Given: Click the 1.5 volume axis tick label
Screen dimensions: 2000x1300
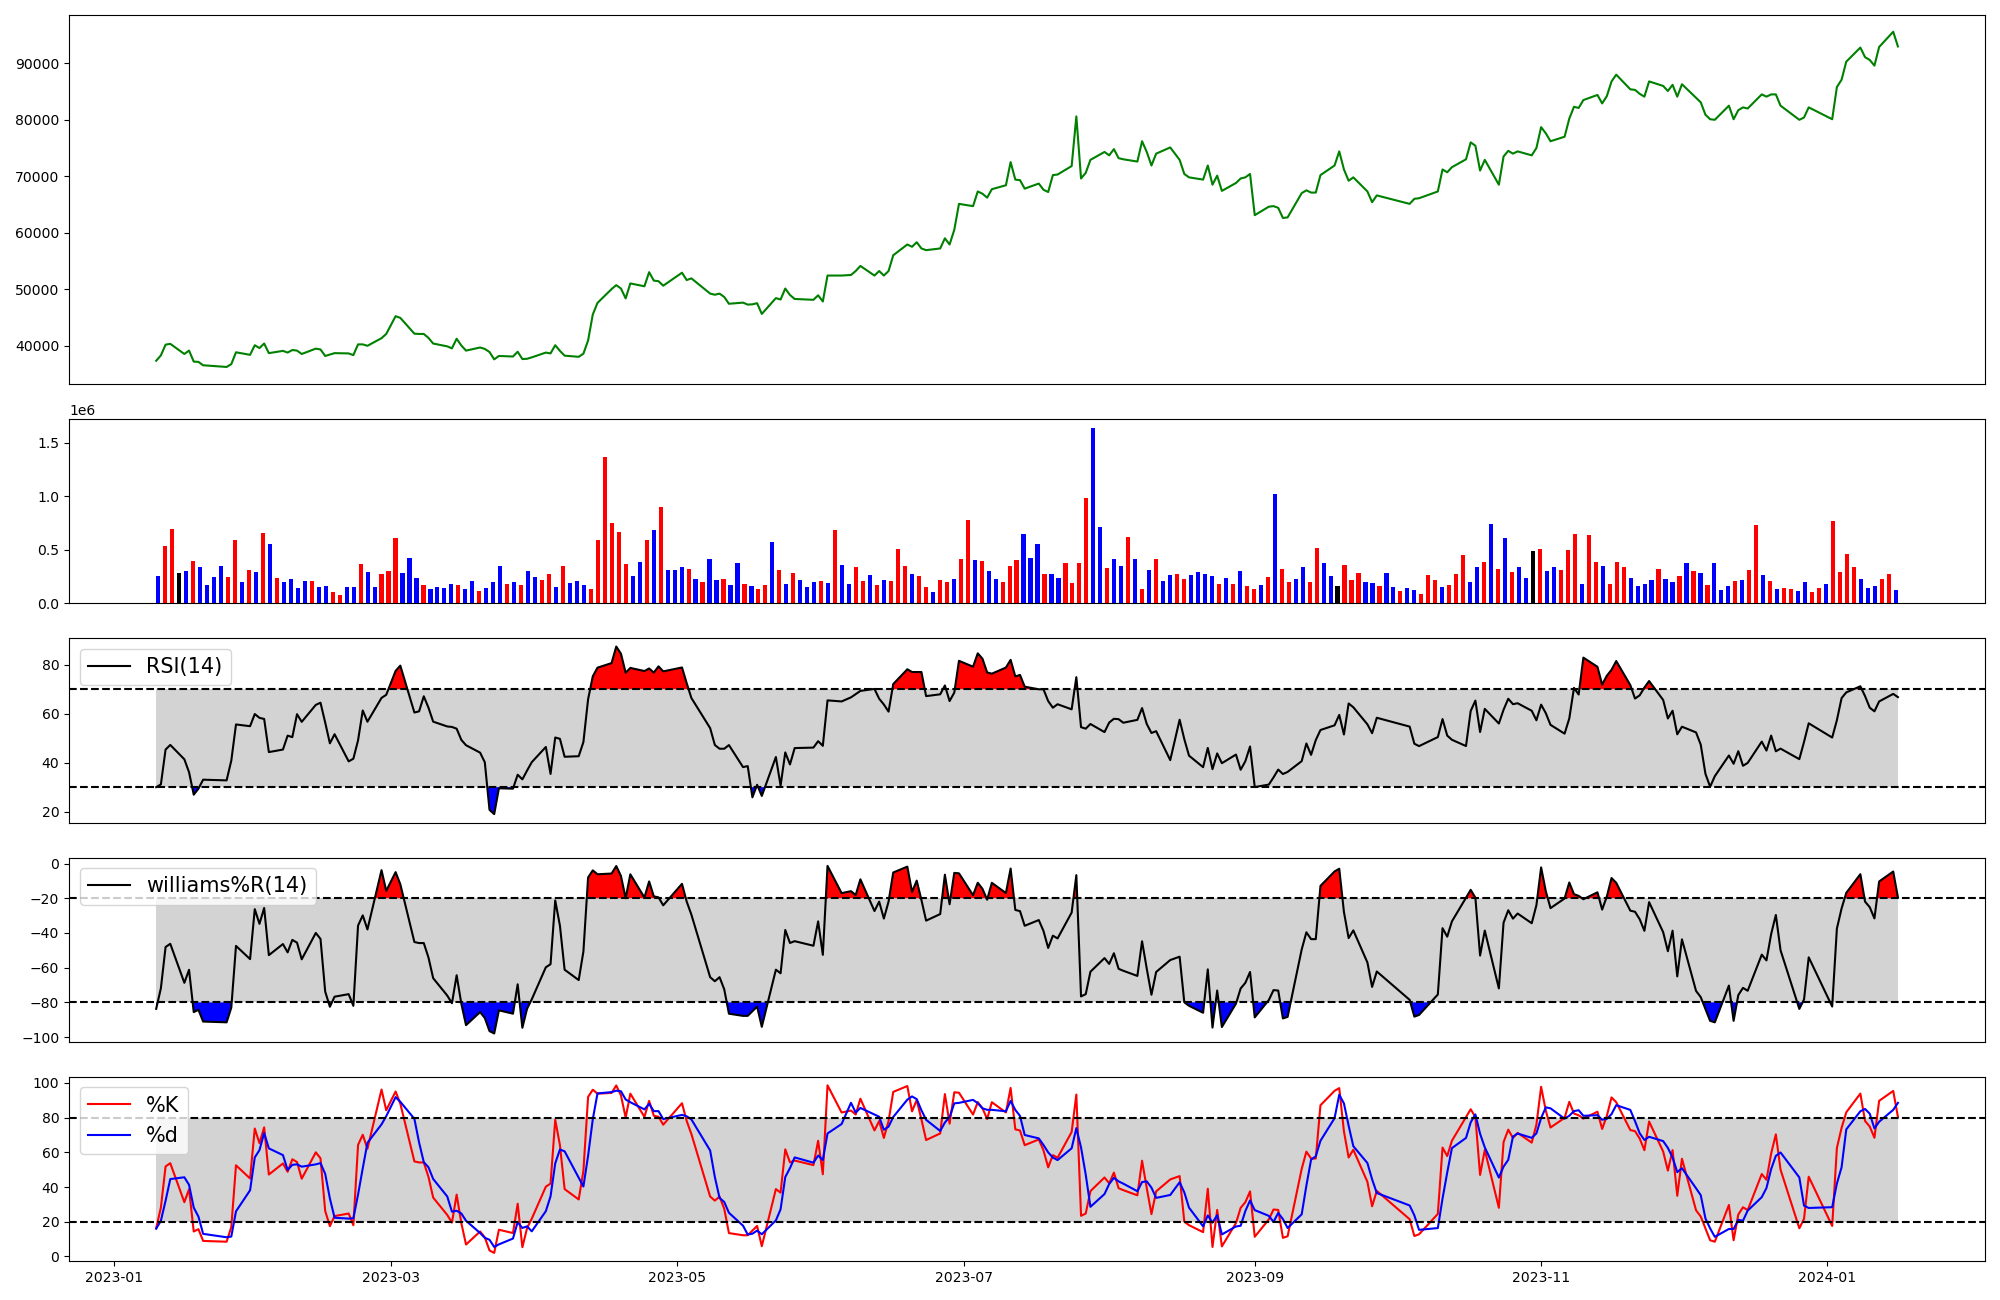Looking at the screenshot, I should [x=49, y=443].
